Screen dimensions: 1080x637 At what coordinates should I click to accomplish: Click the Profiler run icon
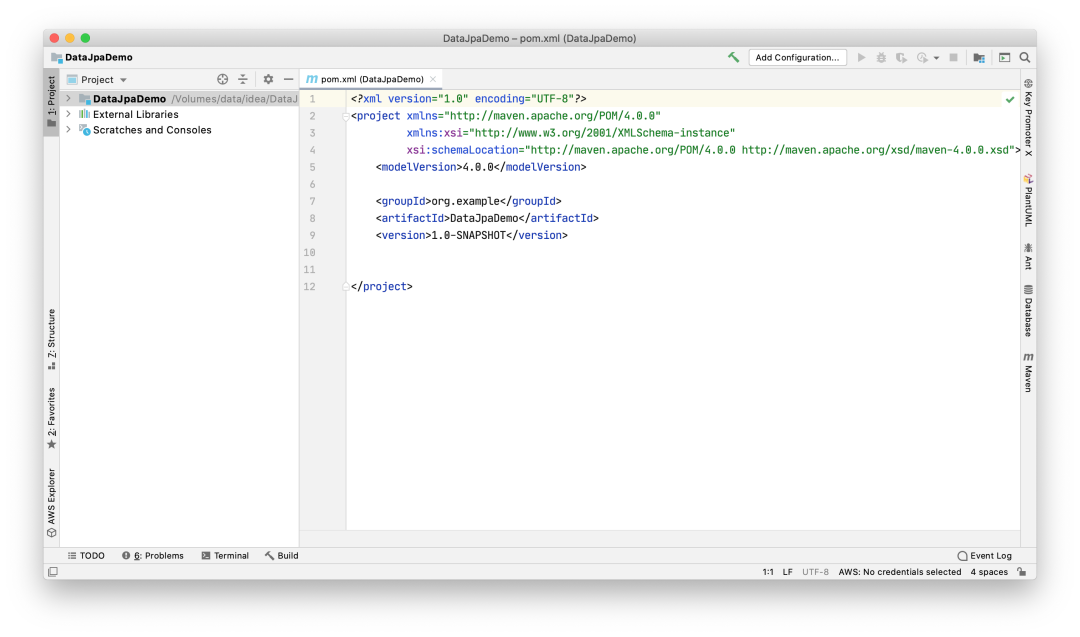[922, 57]
